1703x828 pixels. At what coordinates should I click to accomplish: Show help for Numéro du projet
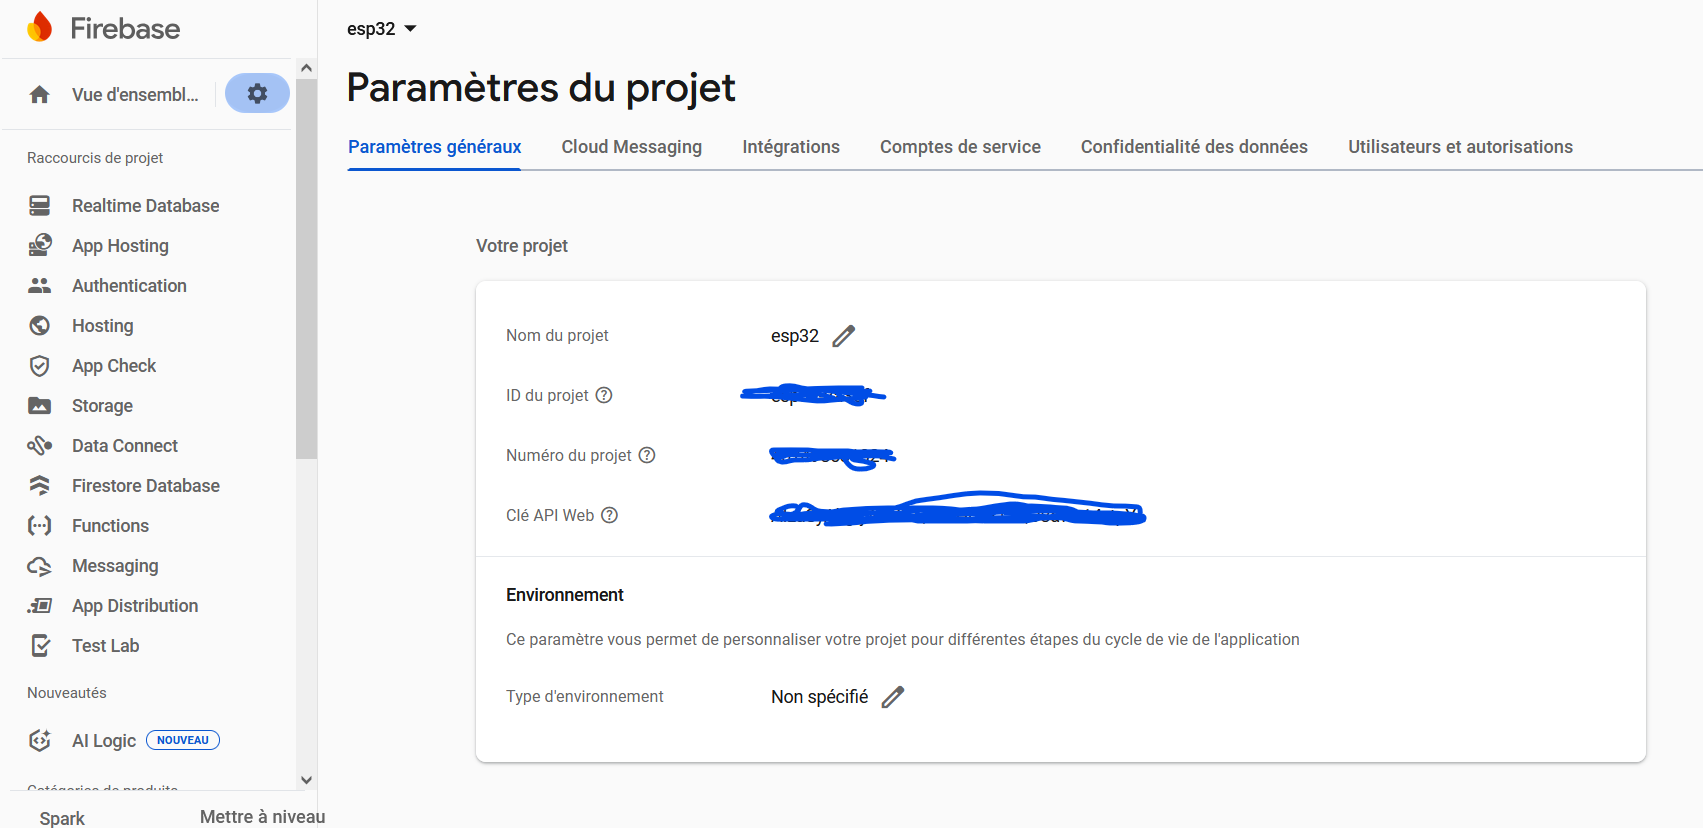[647, 455]
